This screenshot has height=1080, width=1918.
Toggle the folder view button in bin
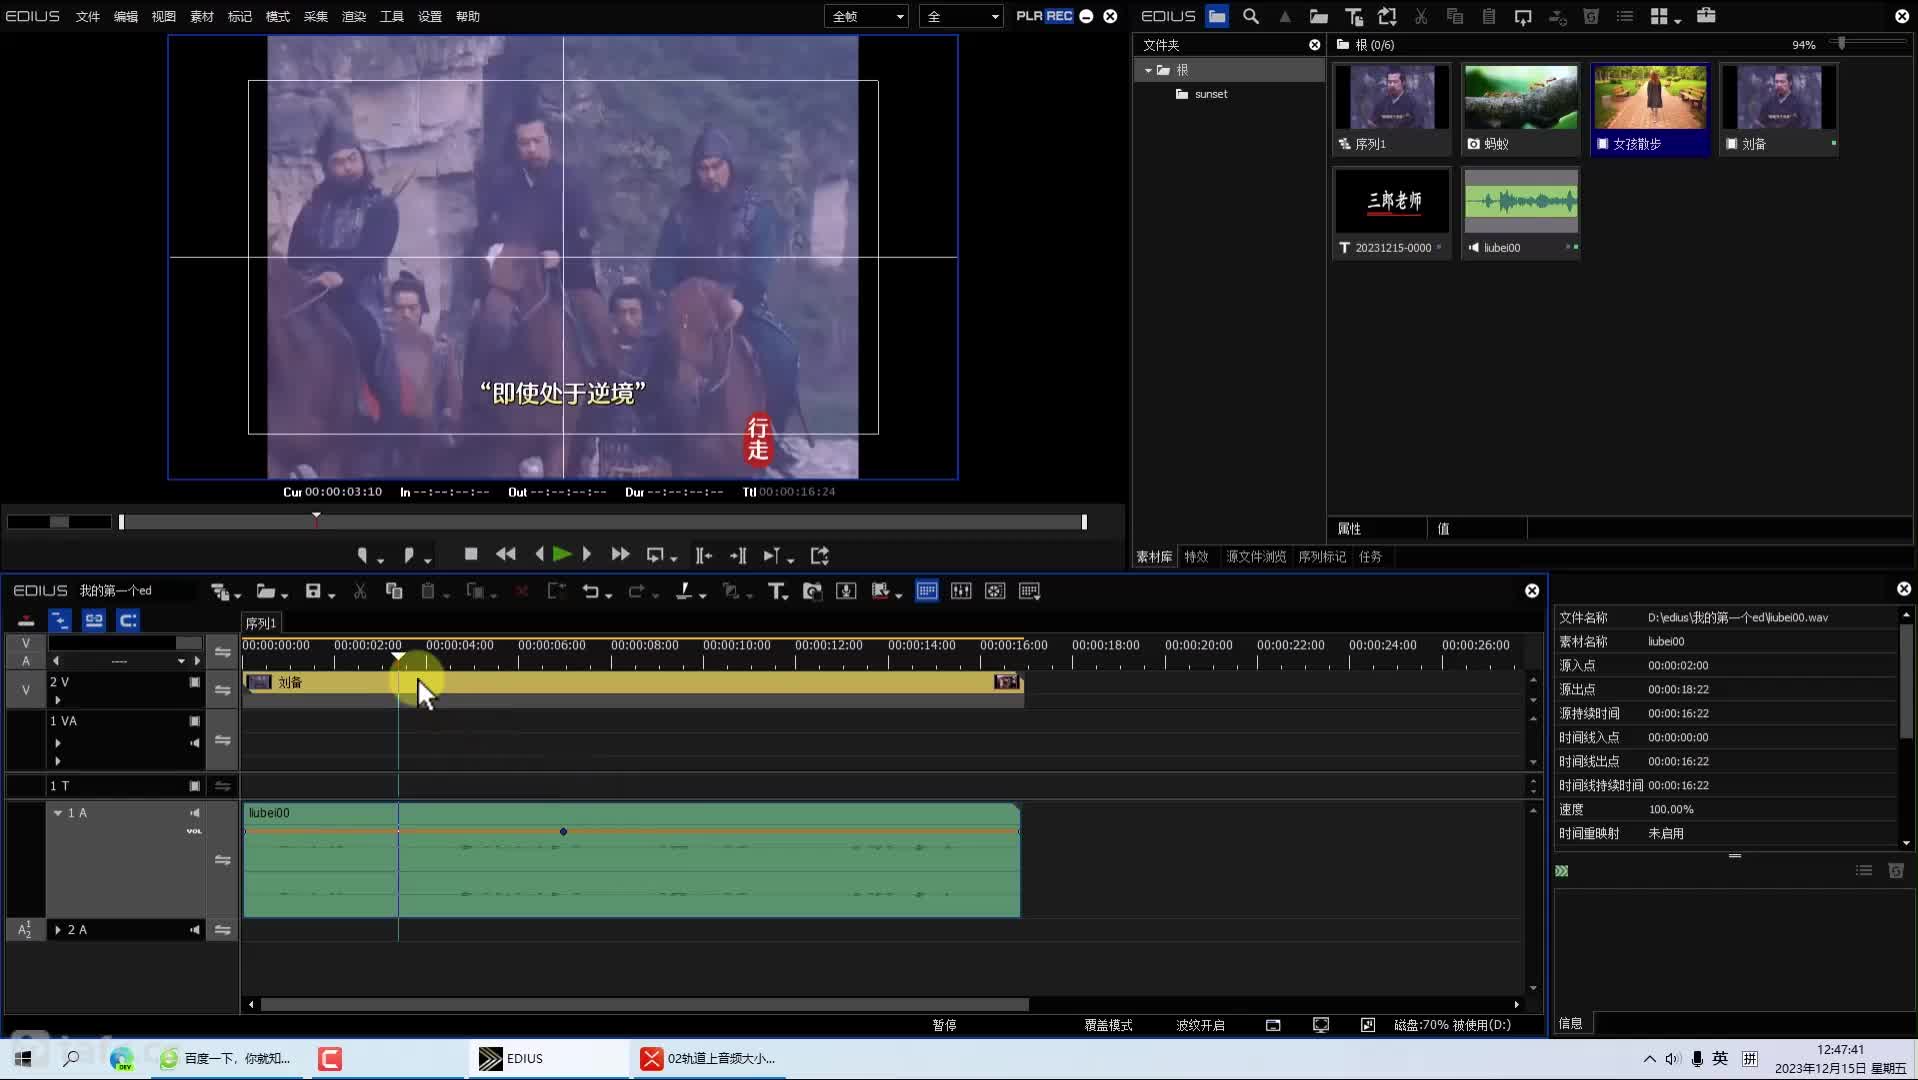[1217, 16]
